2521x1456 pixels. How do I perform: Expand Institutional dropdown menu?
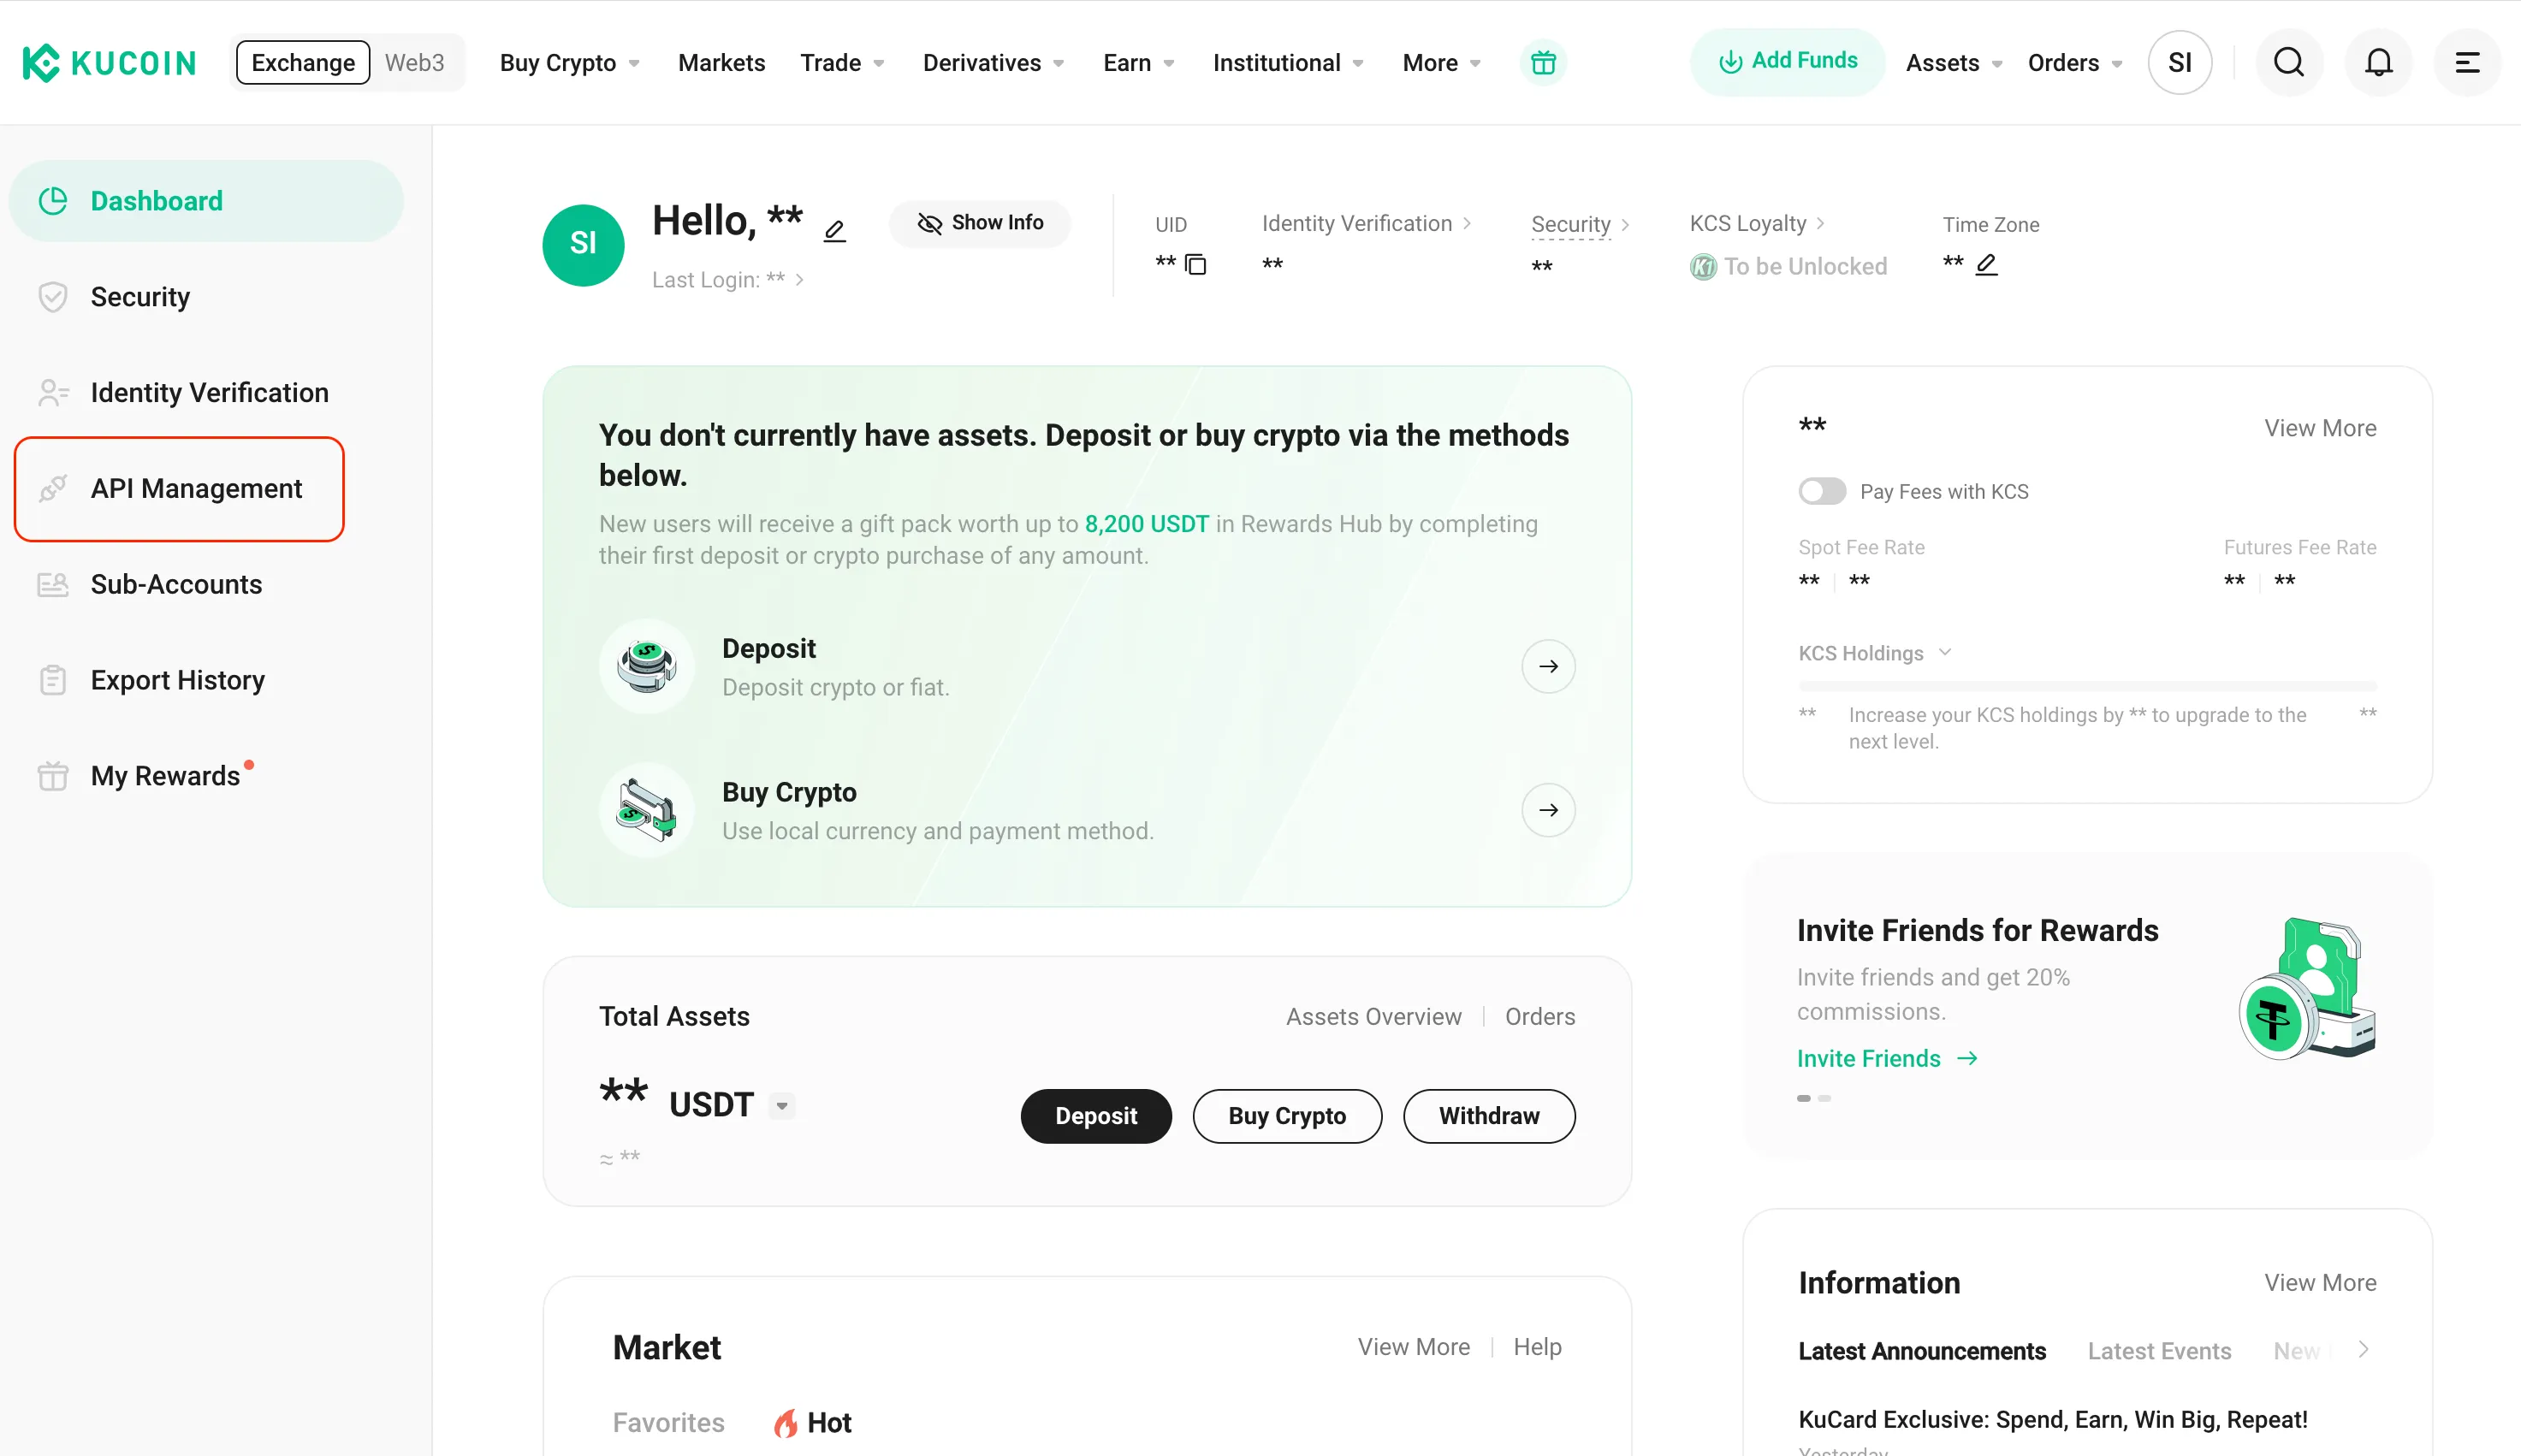(1288, 63)
